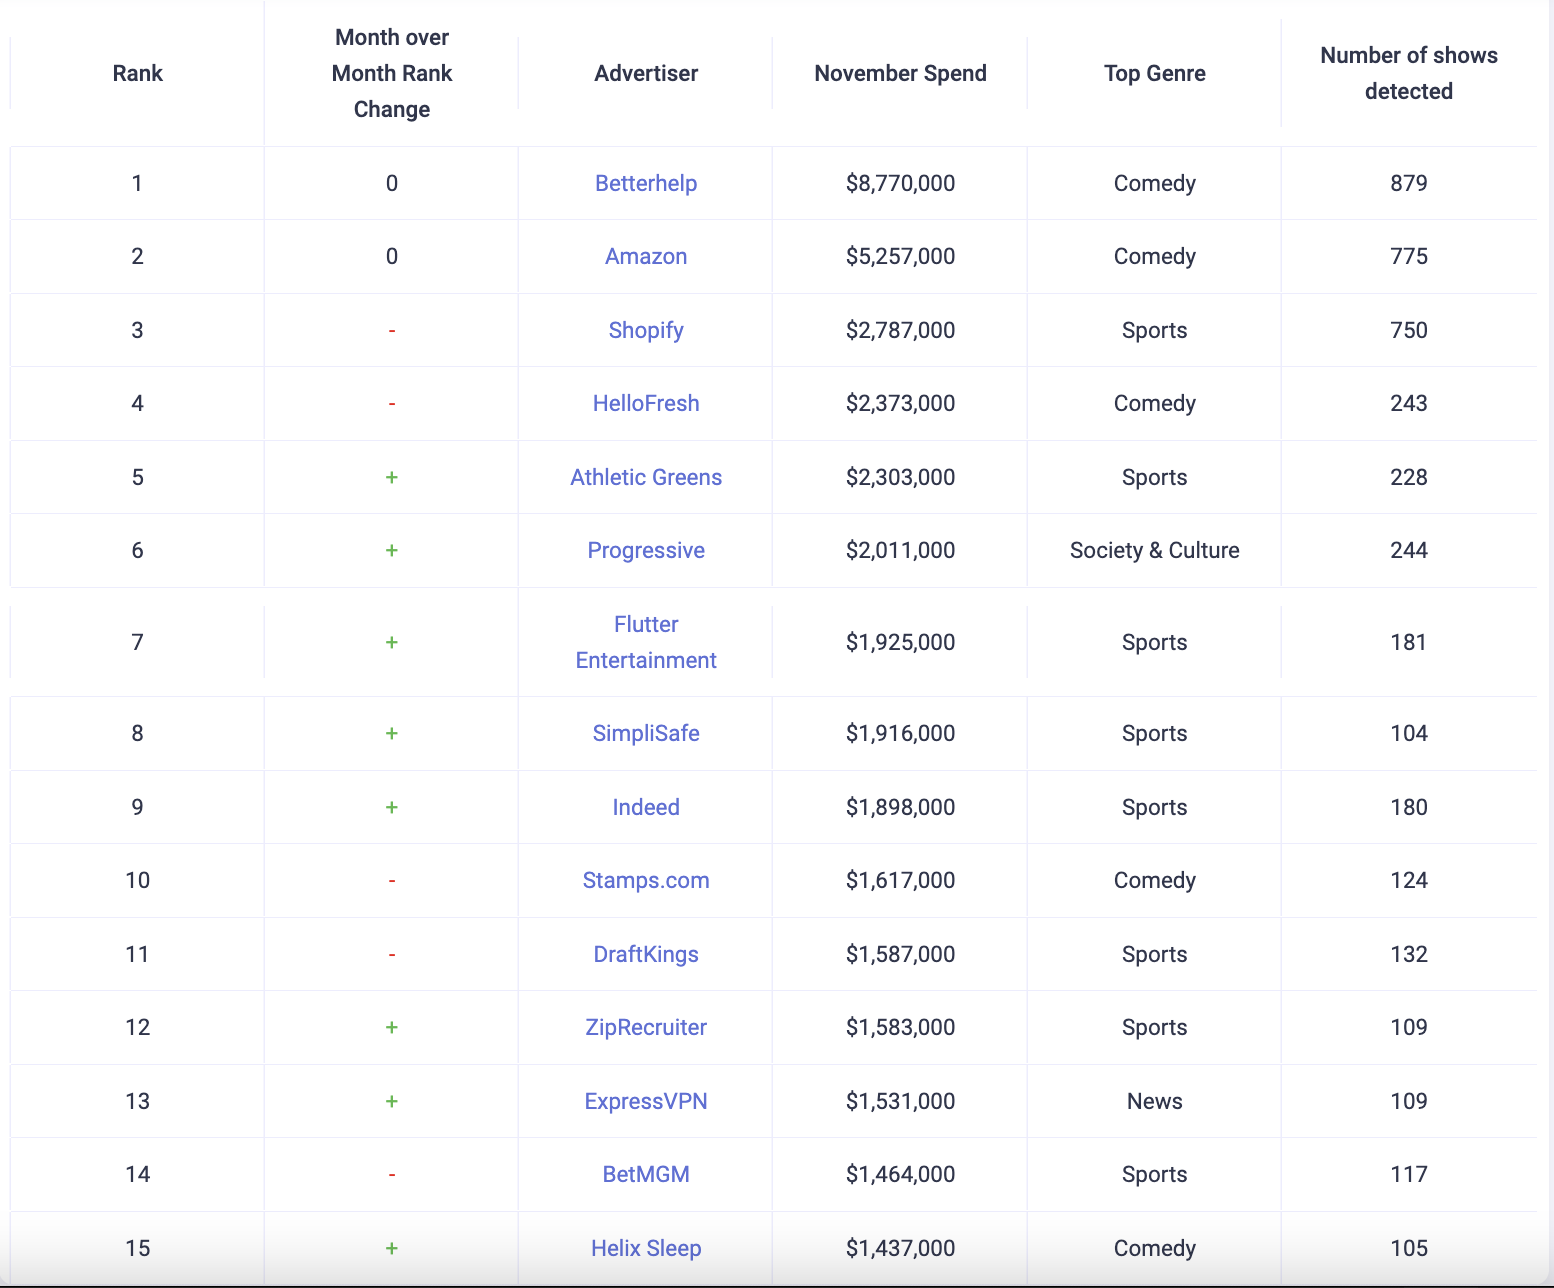Select the 244 shows detected cell
The image size is (1554, 1288).
(1409, 550)
